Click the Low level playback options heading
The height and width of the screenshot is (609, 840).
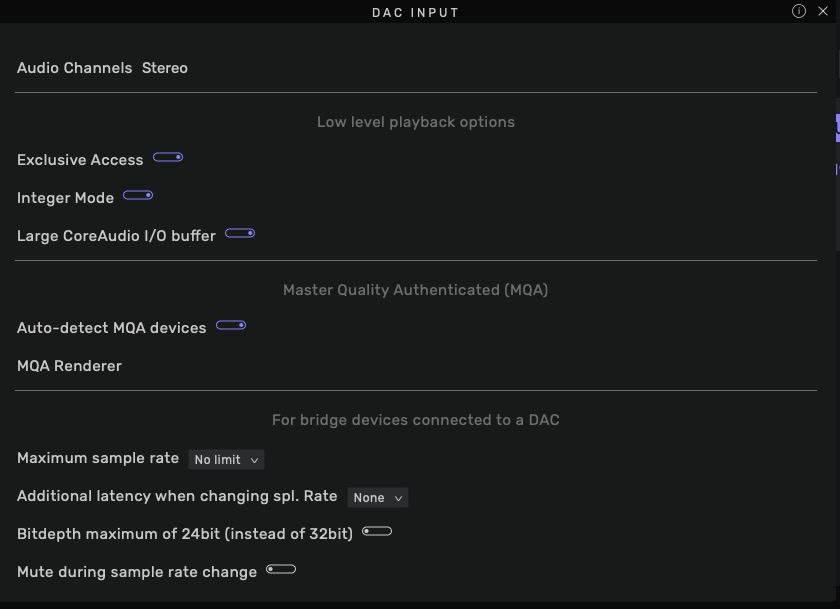[x=416, y=122]
